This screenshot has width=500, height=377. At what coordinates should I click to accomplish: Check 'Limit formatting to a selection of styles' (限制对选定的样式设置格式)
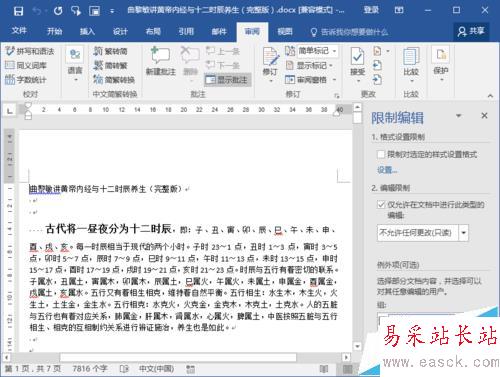point(380,154)
